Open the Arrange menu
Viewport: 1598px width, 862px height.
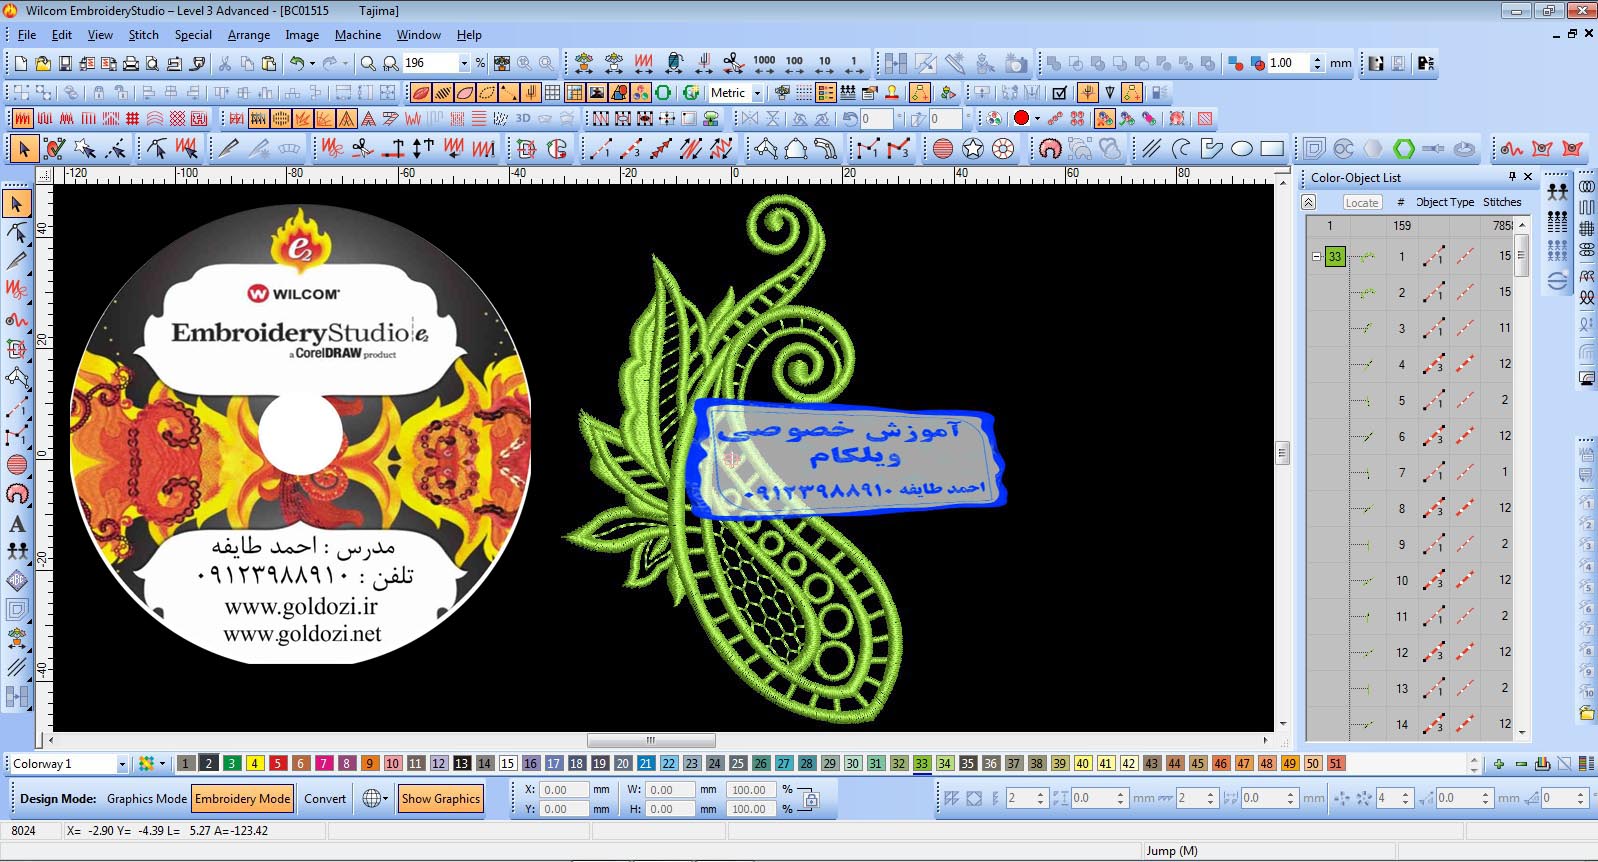click(x=249, y=34)
